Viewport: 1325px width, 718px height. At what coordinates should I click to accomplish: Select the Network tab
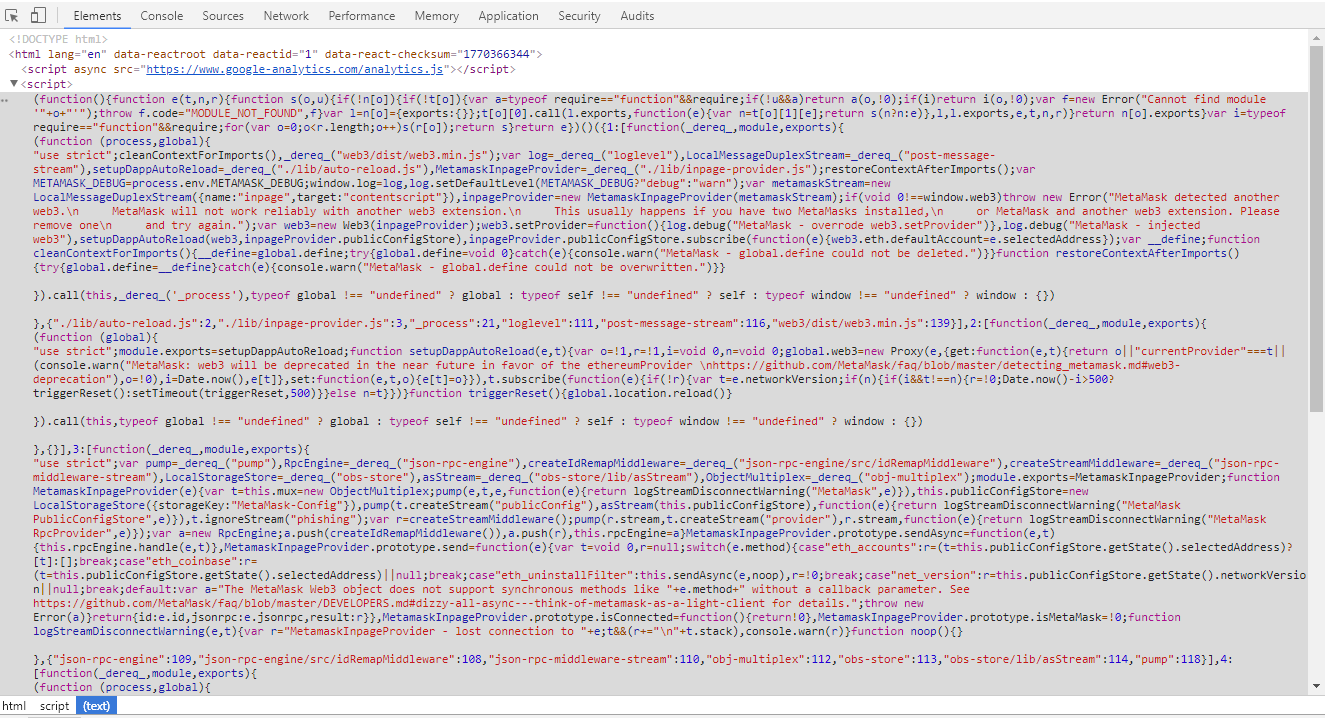[x=286, y=16]
